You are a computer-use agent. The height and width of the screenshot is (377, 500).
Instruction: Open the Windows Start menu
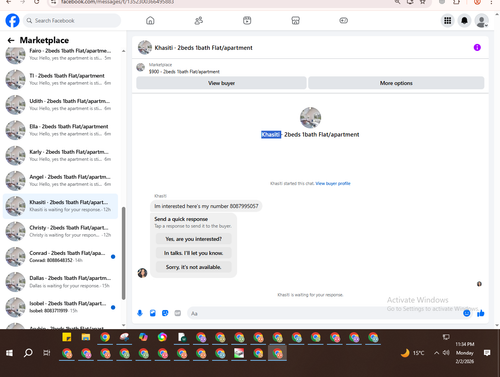9,353
